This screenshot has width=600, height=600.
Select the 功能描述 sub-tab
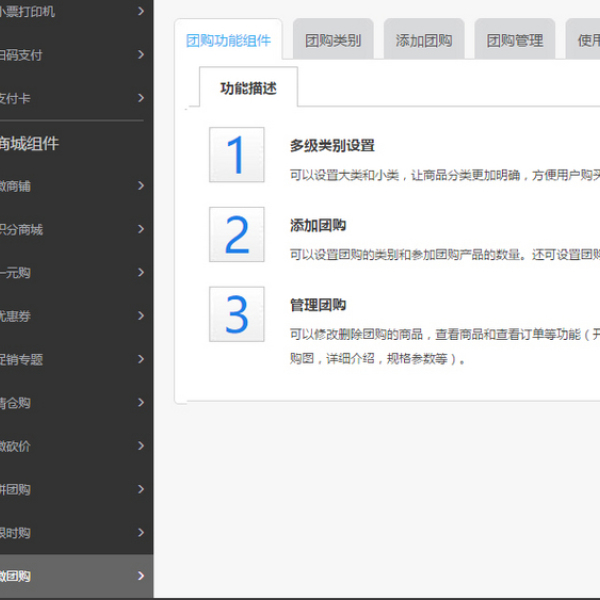click(248, 88)
